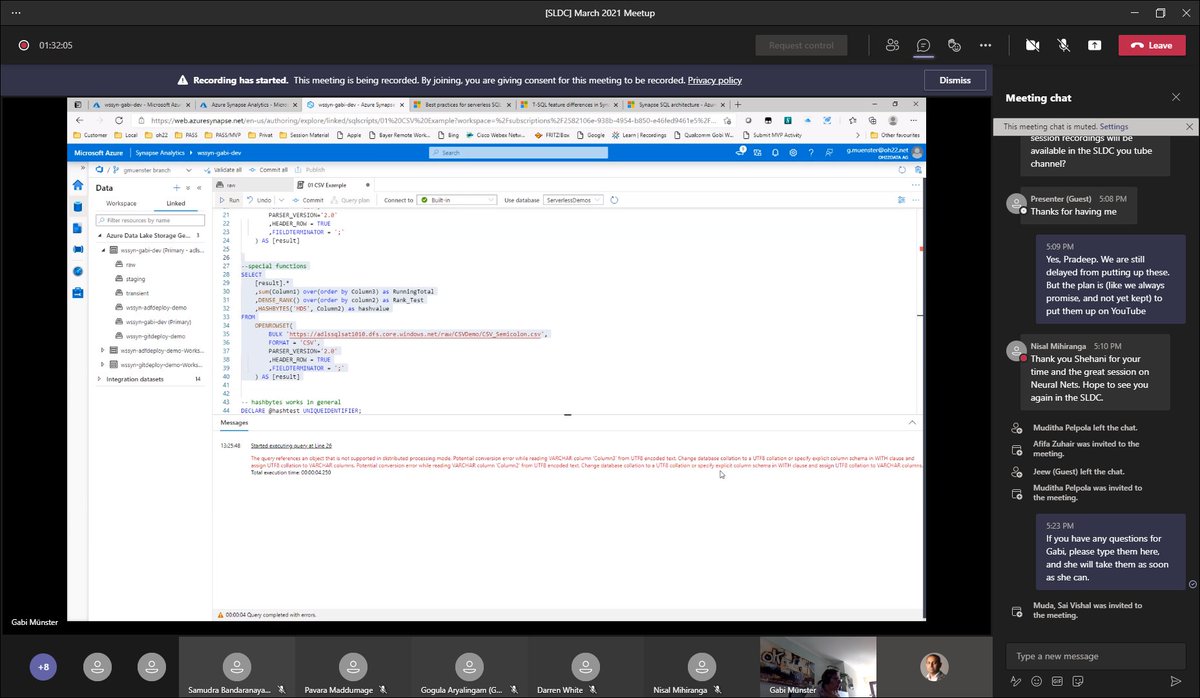The image size is (1200, 698).
Task: Open the Home hub in Synapse sidebar
Action: [78, 185]
